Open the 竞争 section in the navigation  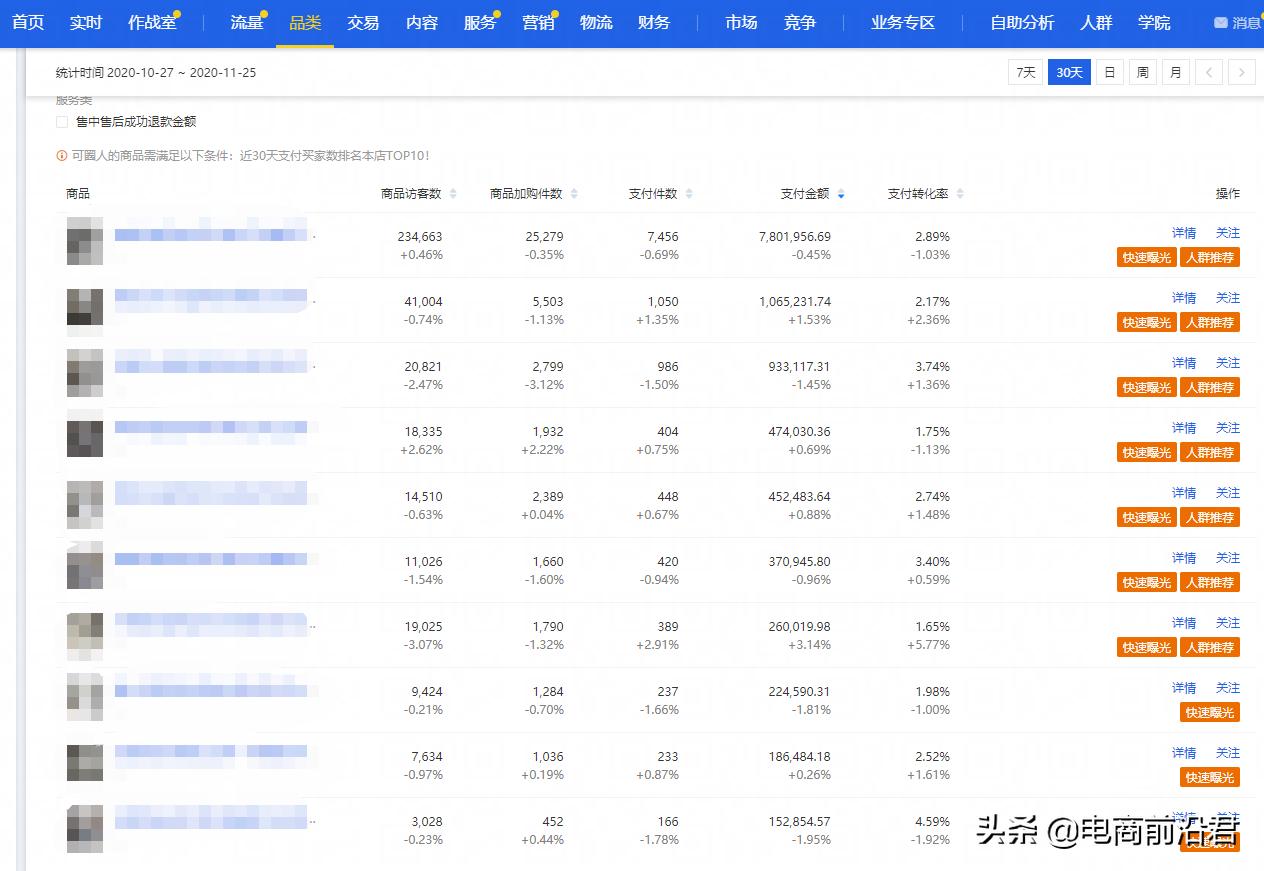(x=800, y=22)
